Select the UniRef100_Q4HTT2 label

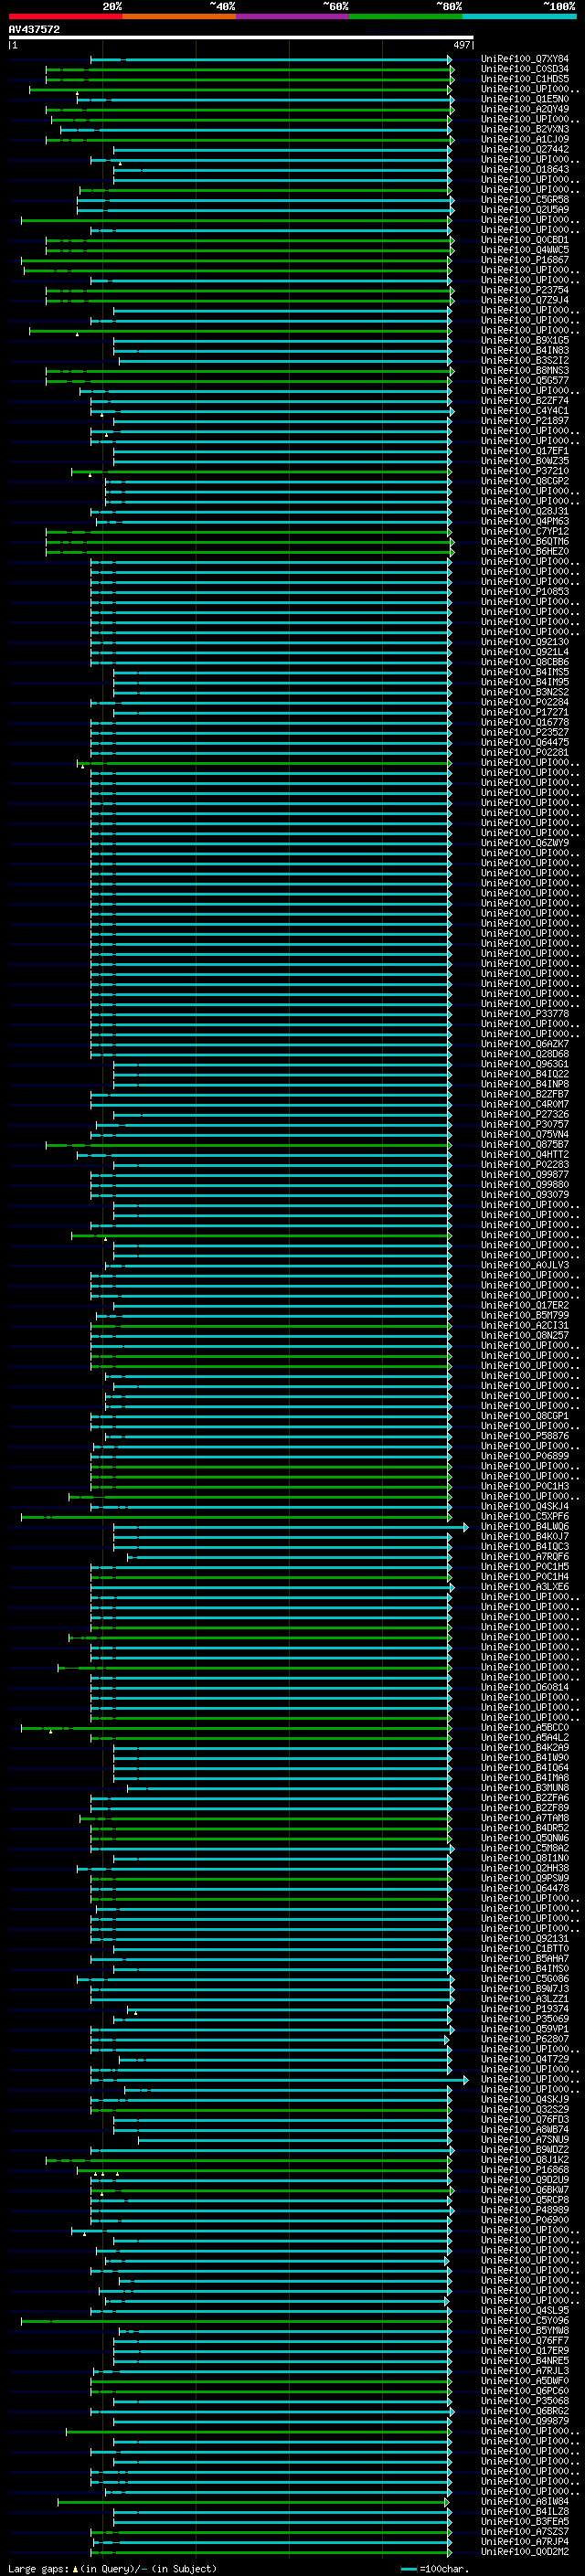pos(525,1154)
